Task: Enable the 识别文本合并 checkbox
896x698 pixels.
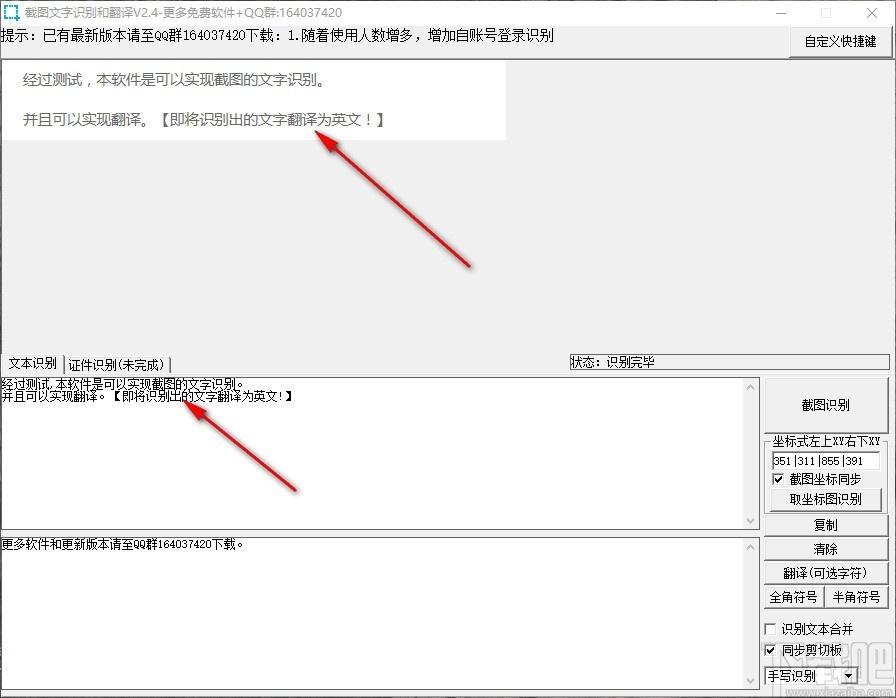Action: click(770, 629)
